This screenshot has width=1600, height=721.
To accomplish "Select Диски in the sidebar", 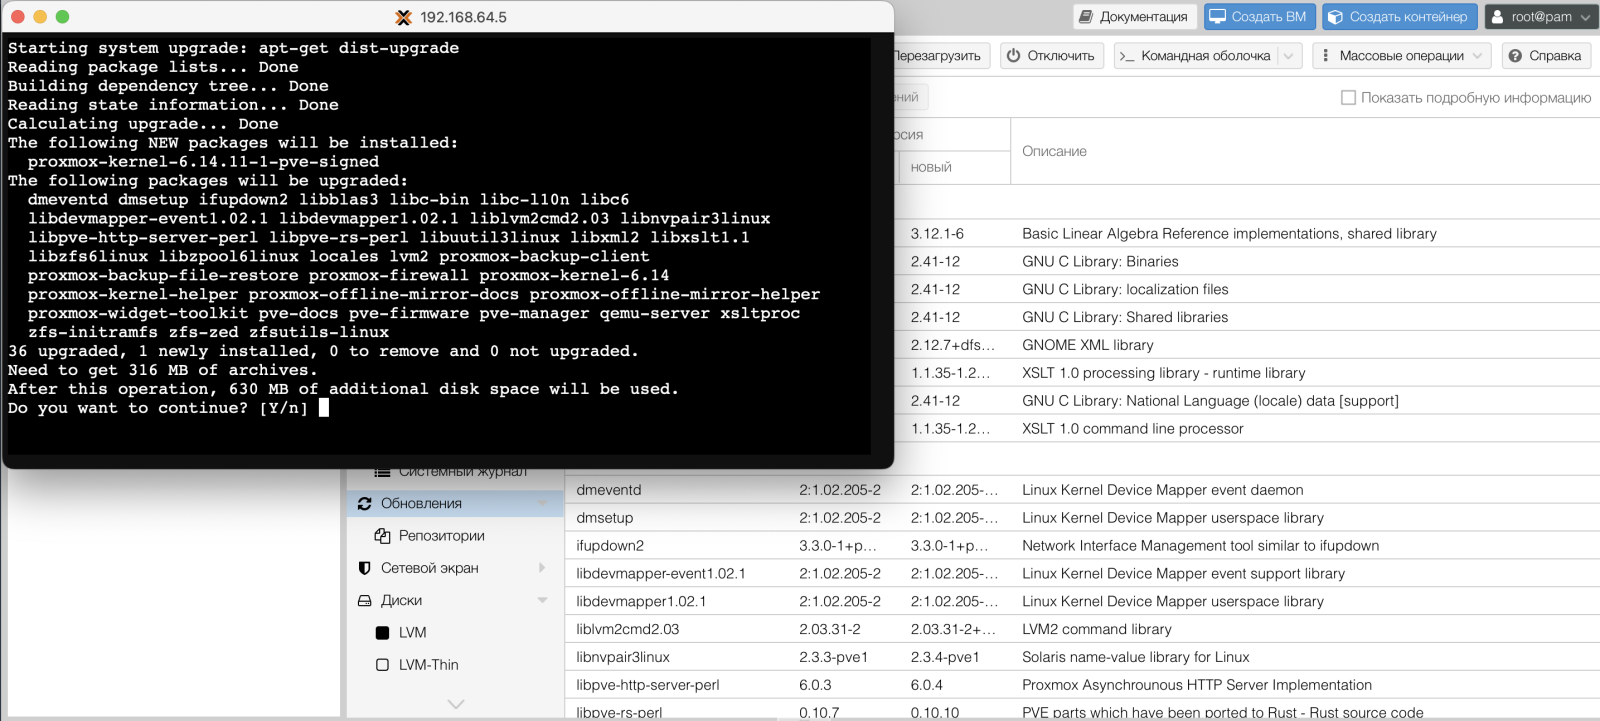I will [455, 600].
